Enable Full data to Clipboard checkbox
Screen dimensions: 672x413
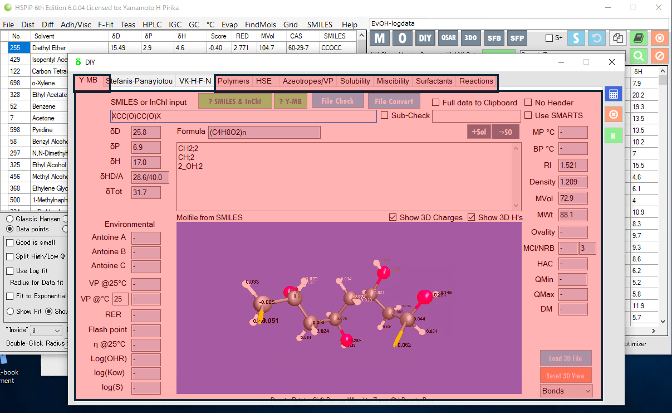coord(436,102)
